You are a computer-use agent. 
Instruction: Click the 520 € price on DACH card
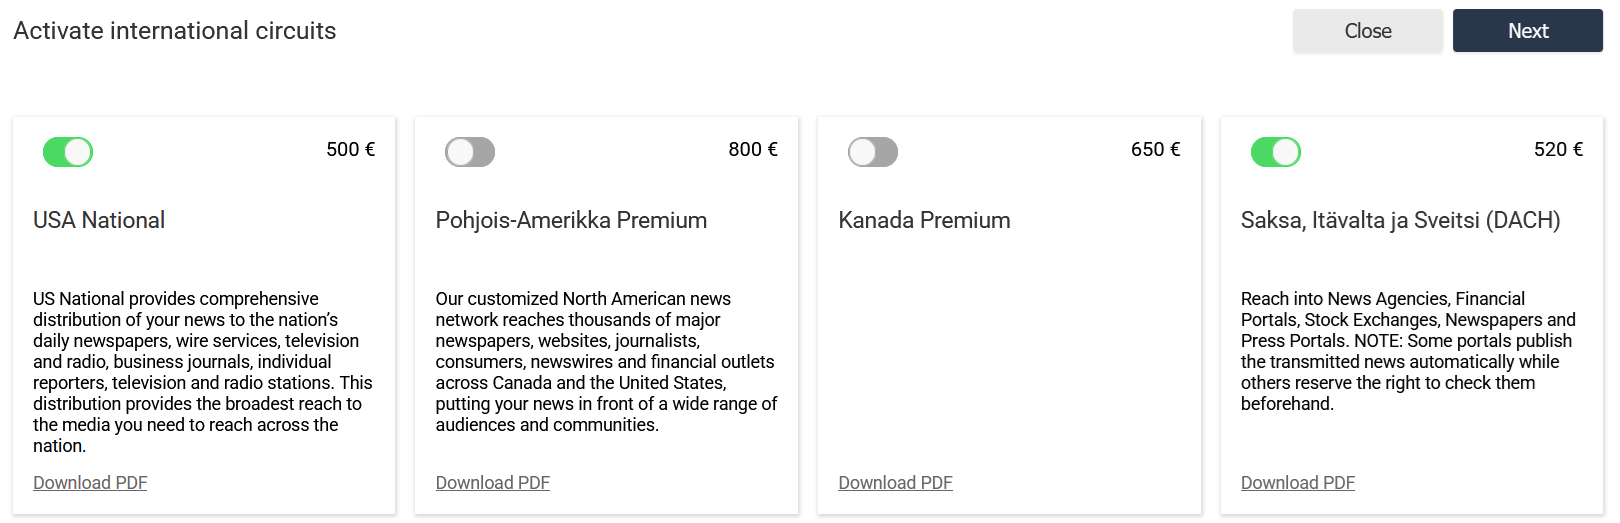pos(1558,149)
